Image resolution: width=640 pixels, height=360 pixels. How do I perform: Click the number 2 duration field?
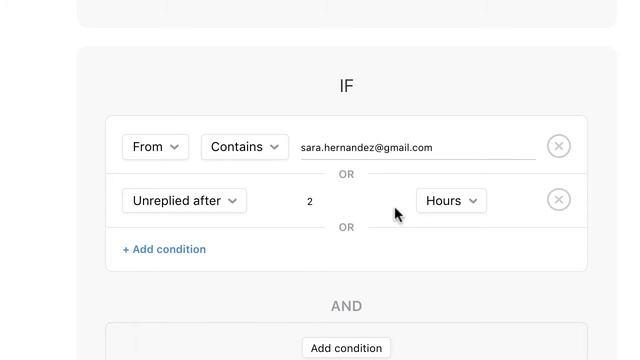310,201
